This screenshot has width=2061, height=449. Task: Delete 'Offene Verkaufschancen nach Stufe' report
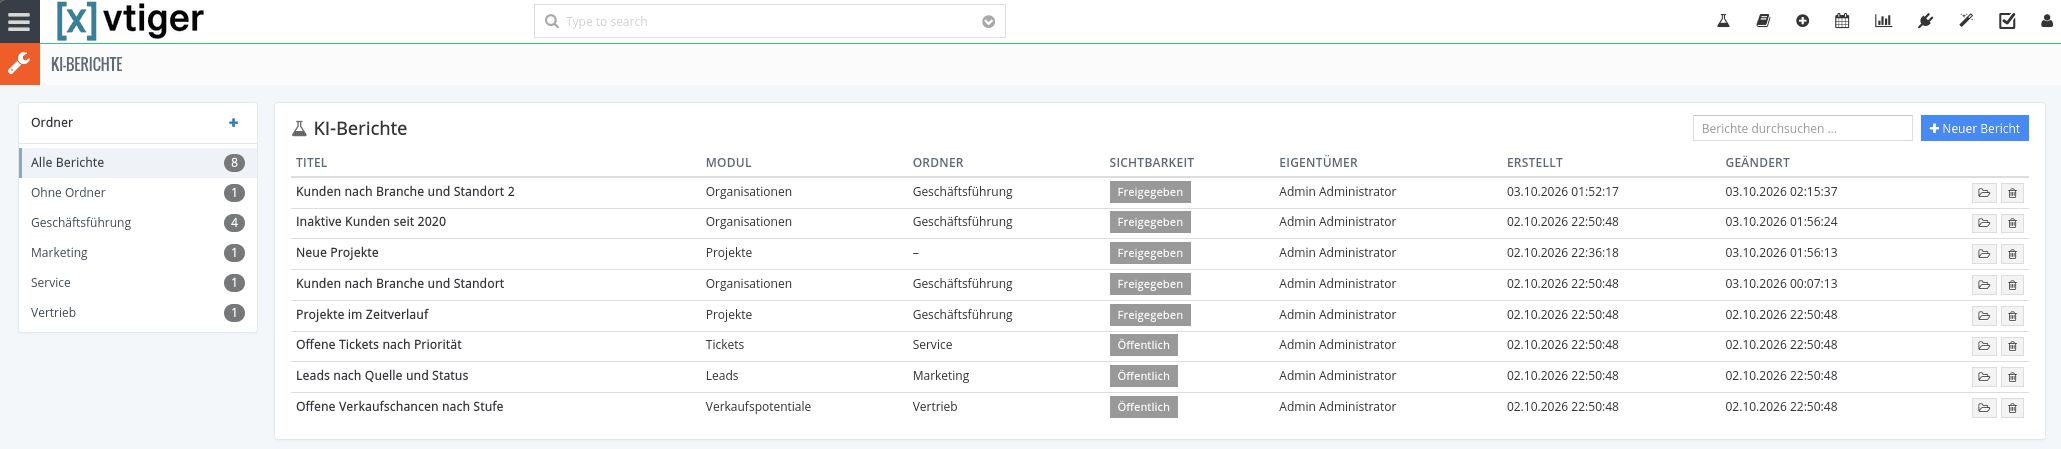pyautogui.click(x=2012, y=408)
